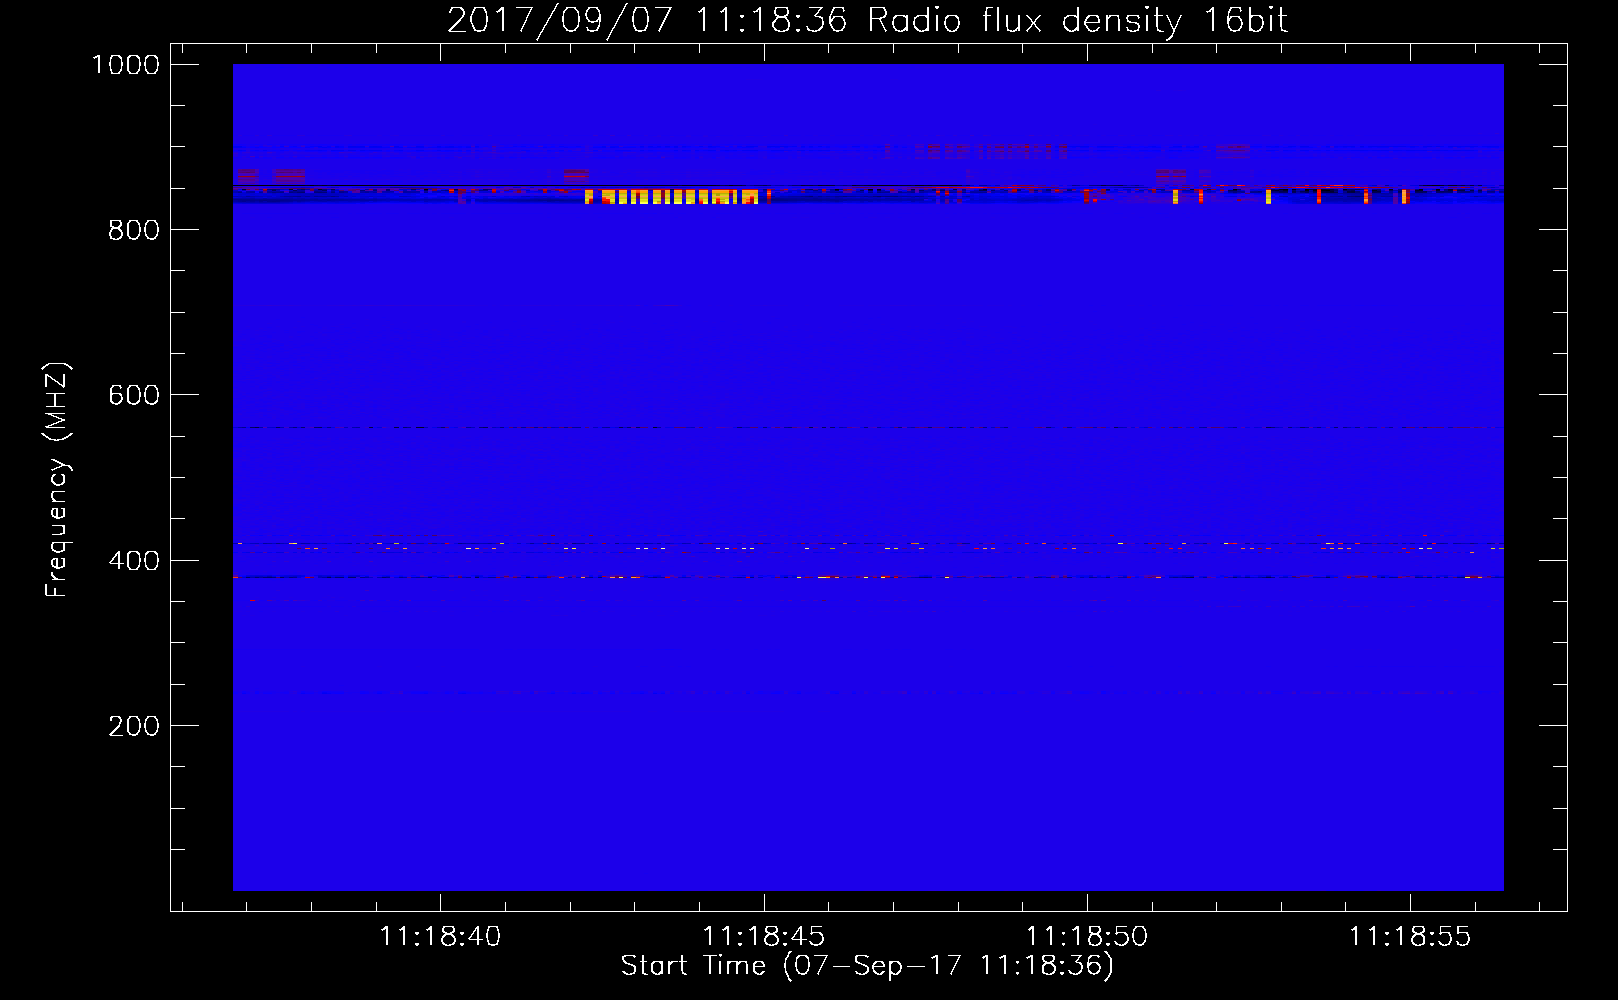This screenshot has height=1000, width=1618.
Task: Click the 11:18:45 time tick label
Action: (764, 937)
